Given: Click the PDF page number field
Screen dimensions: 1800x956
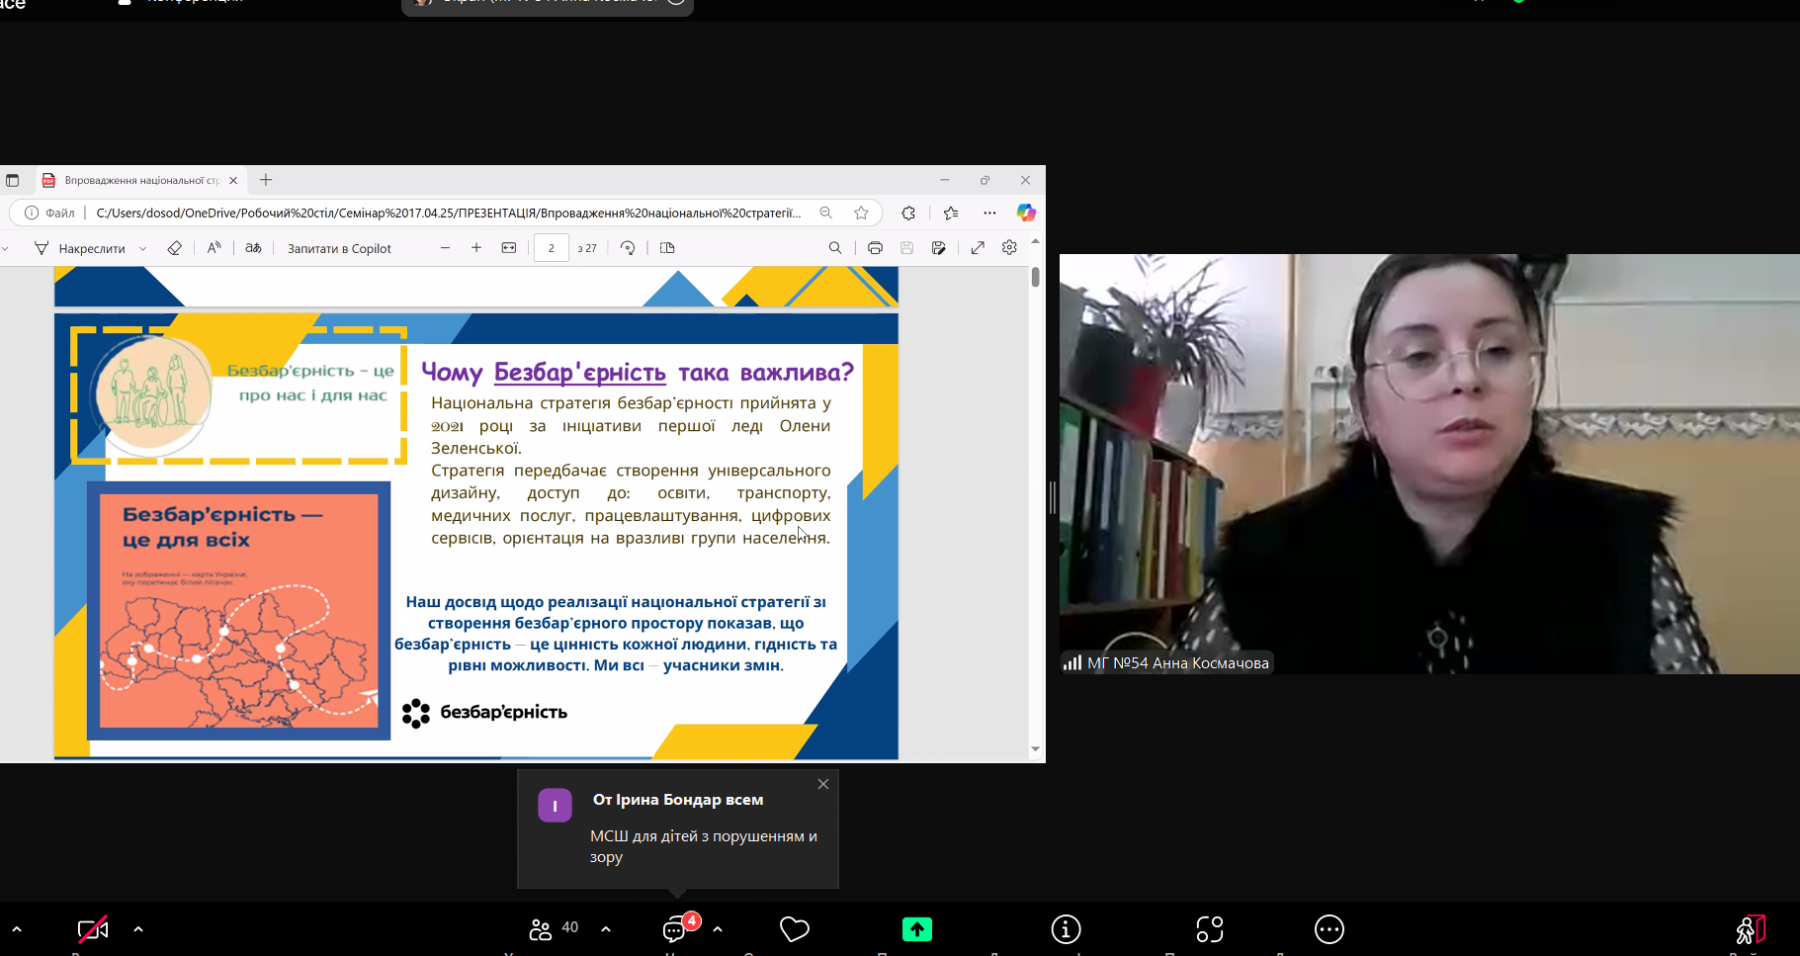Looking at the screenshot, I should tap(551, 248).
